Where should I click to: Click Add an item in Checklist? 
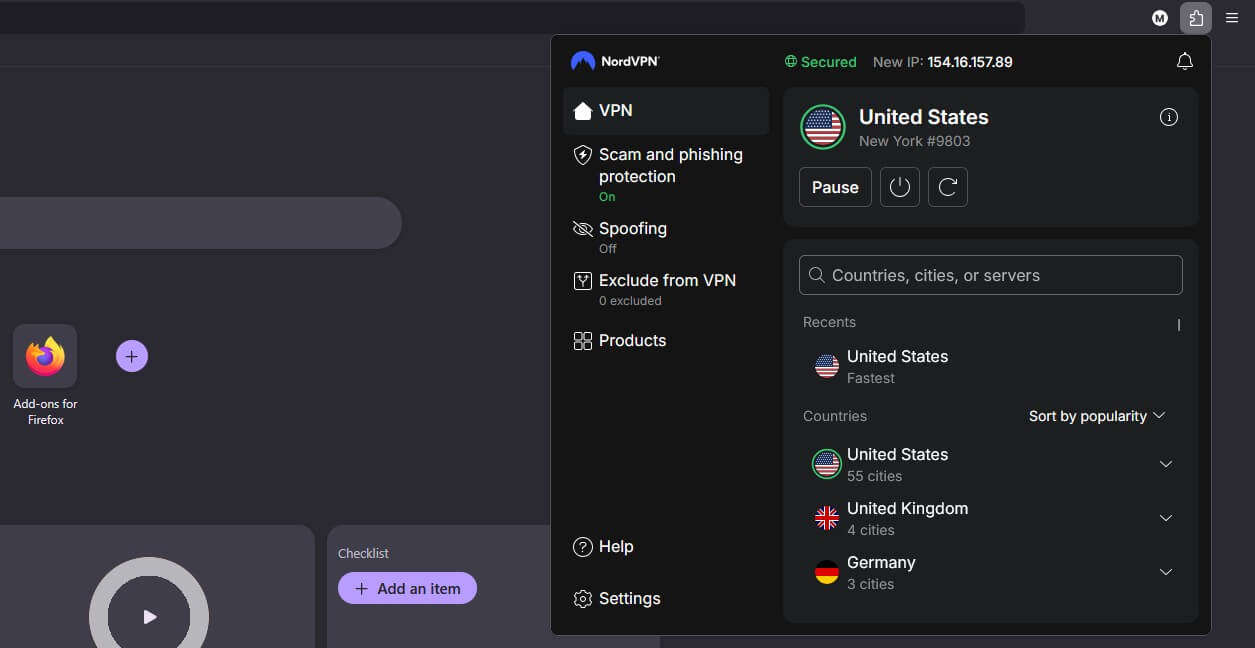coord(407,589)
